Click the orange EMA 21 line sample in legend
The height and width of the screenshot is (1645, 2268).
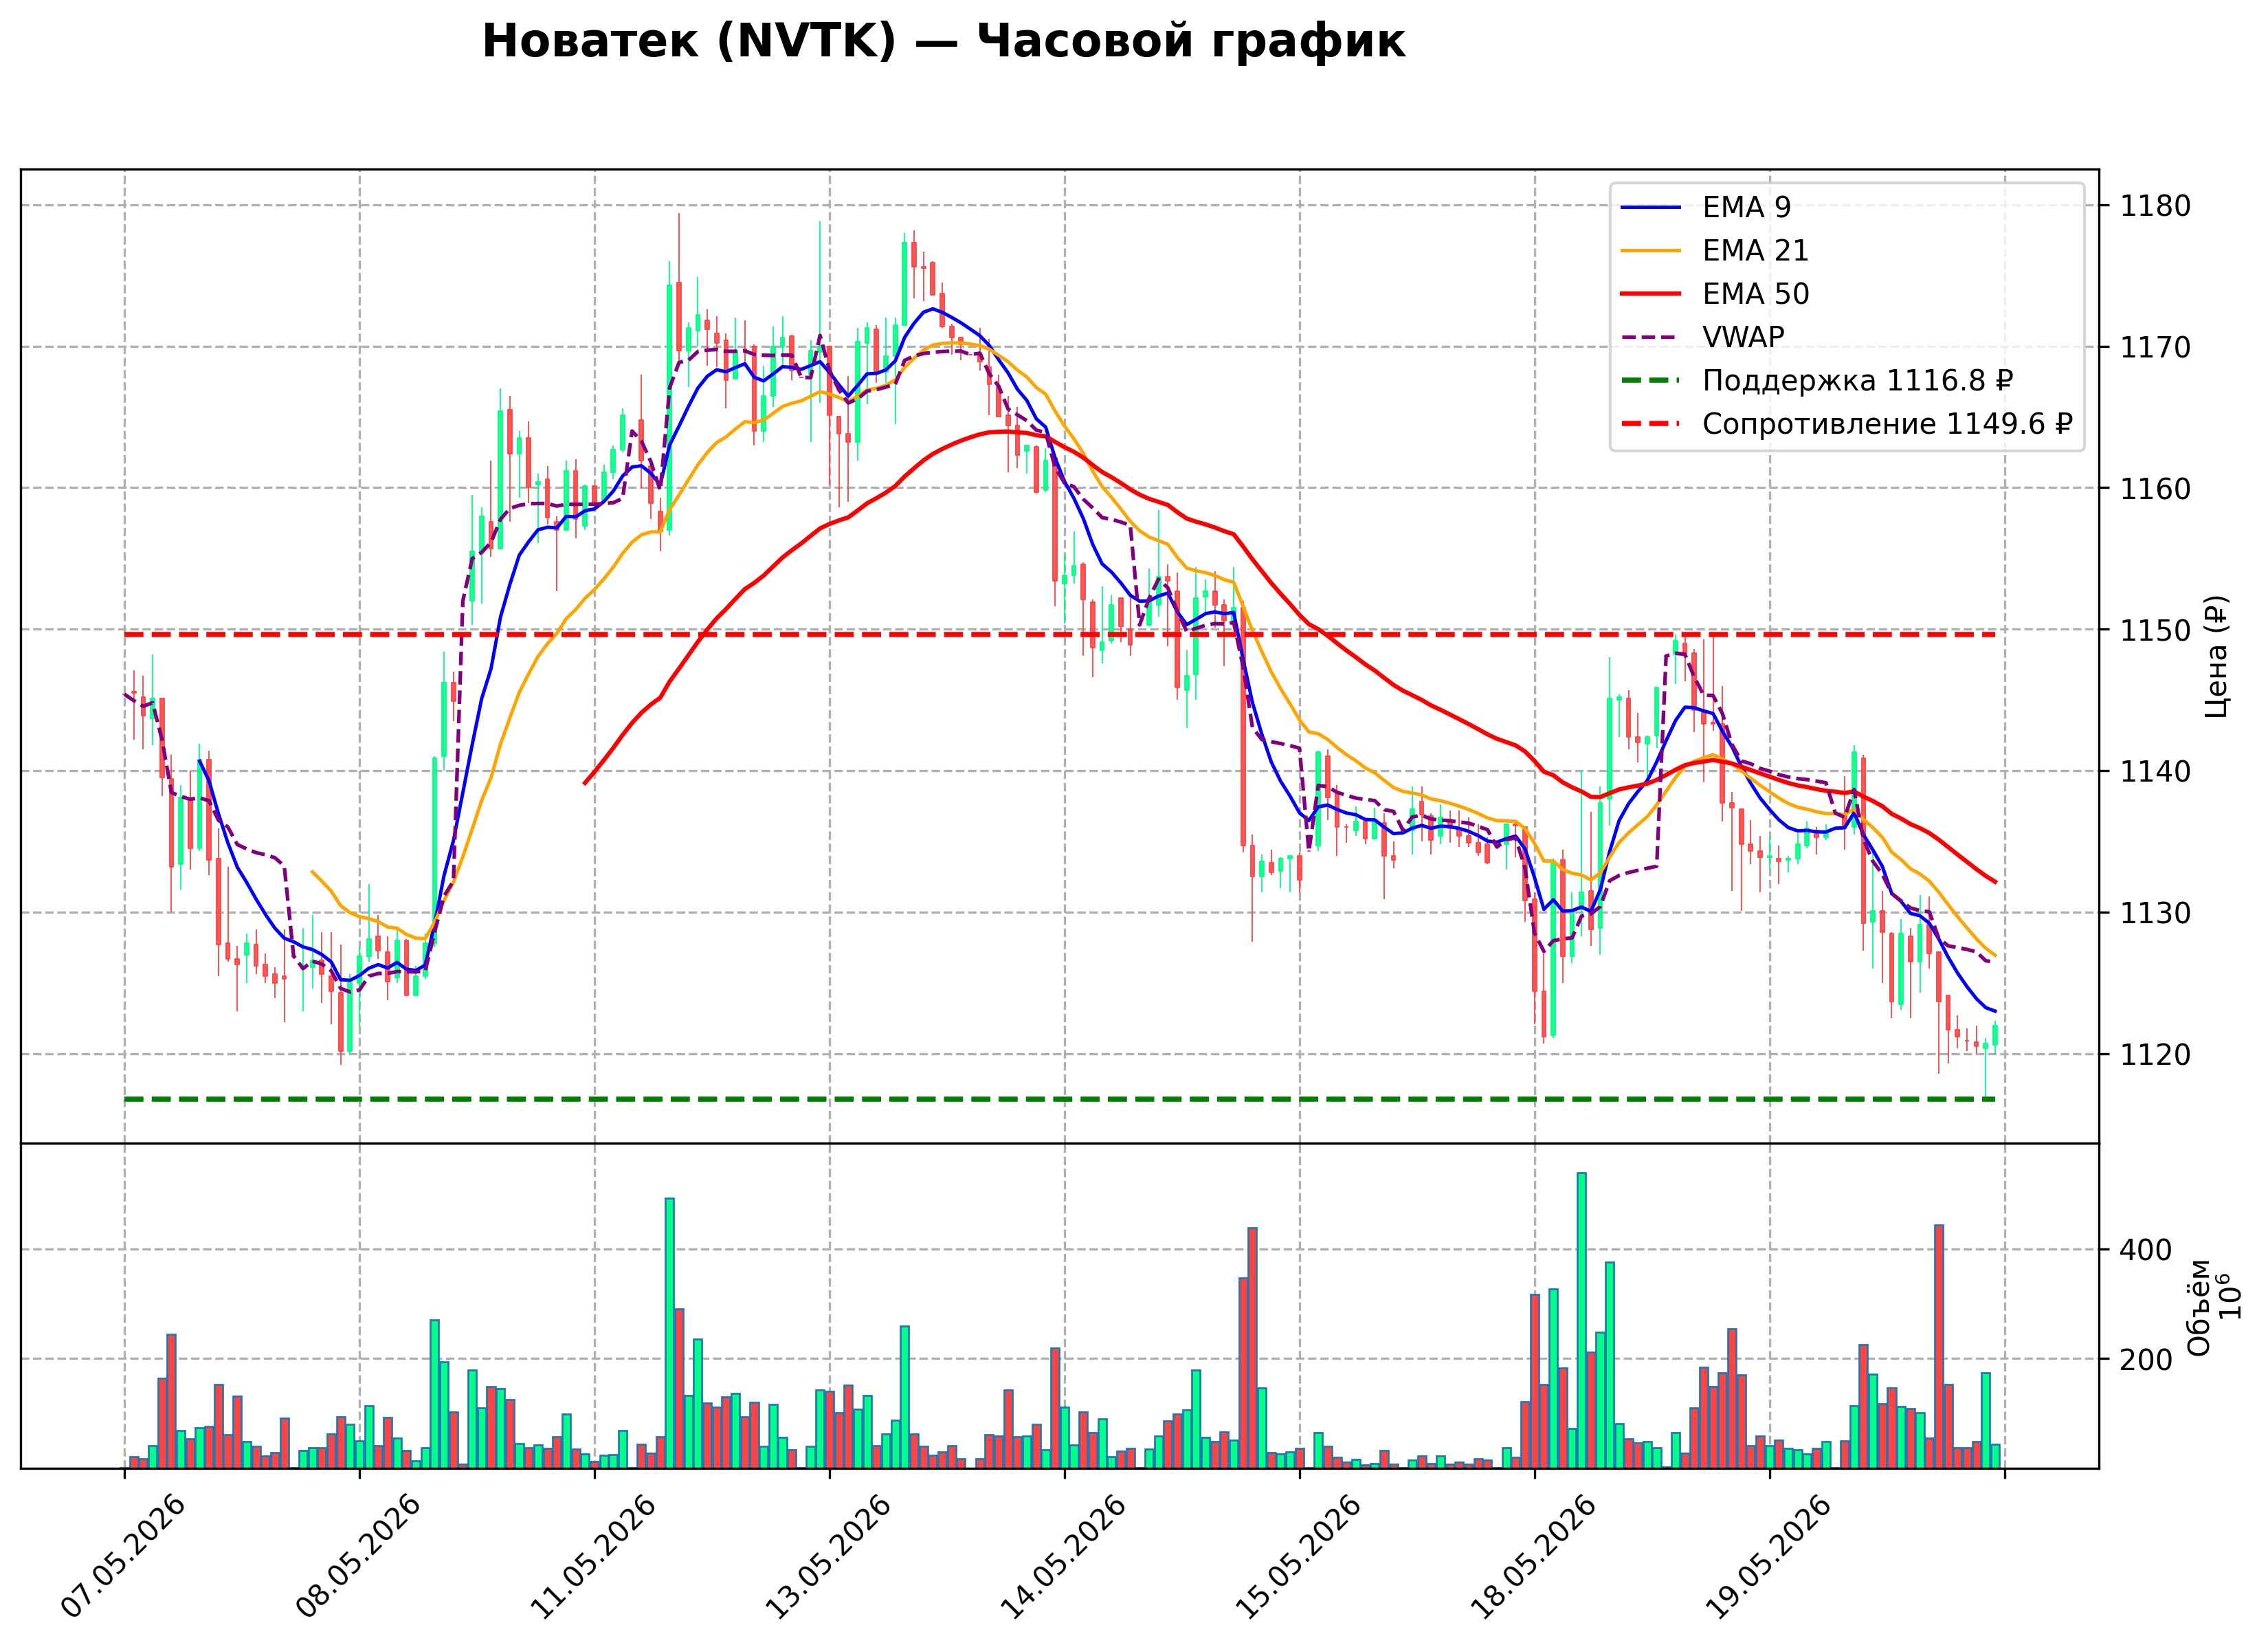tap(1651, 251)
